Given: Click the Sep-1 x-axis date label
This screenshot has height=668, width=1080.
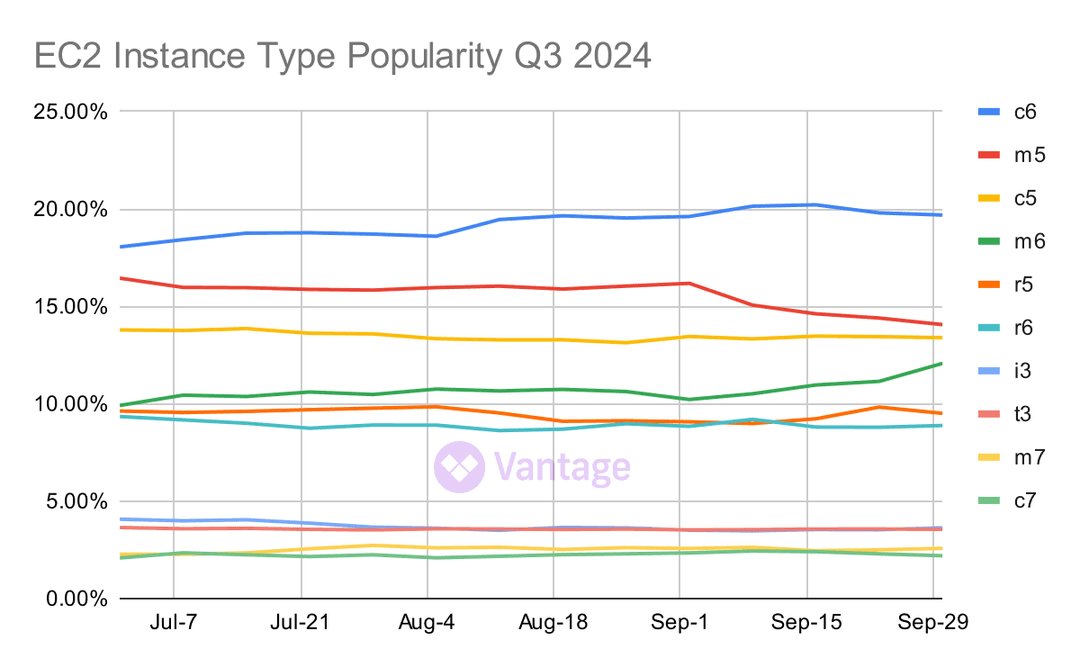Looking at the screenshot, I should (x=680, y=623).
